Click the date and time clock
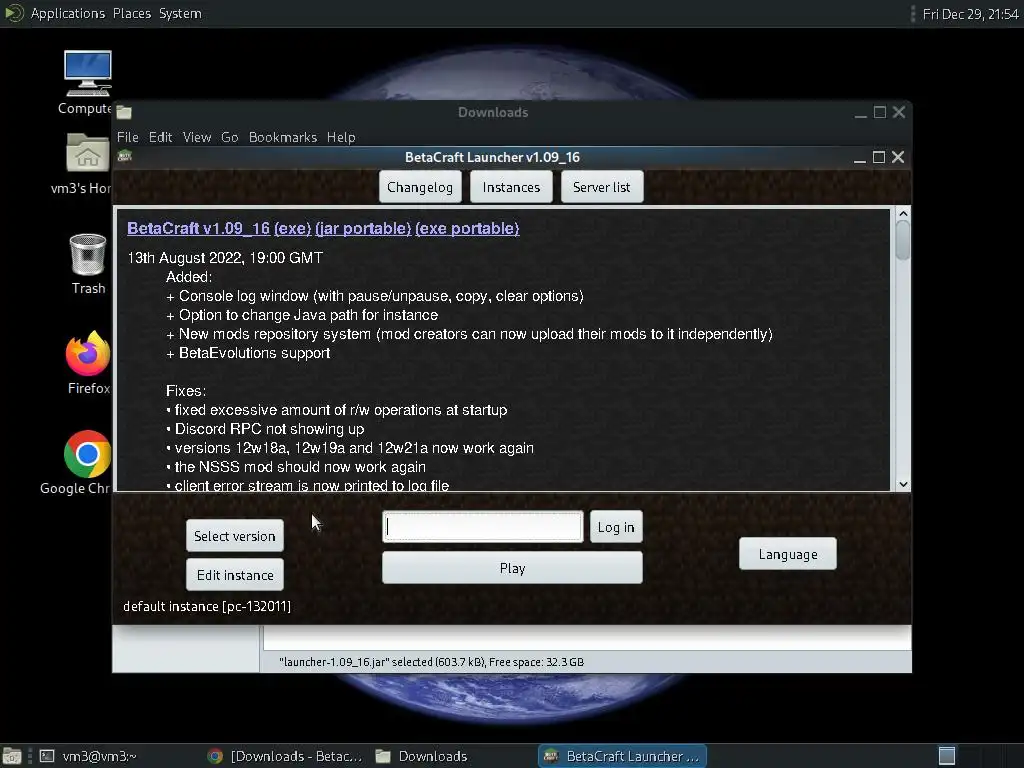Viewport: 1024px width, 768px height. coord(970,14)
